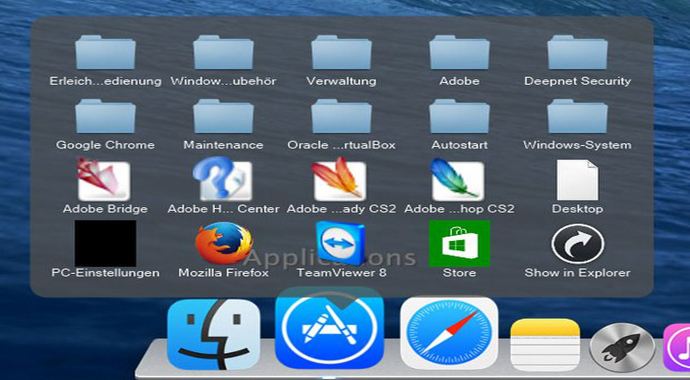Launch Adobe Bridge
The width and height of the screenshot is (690, 380).
[x=104, y=179]
